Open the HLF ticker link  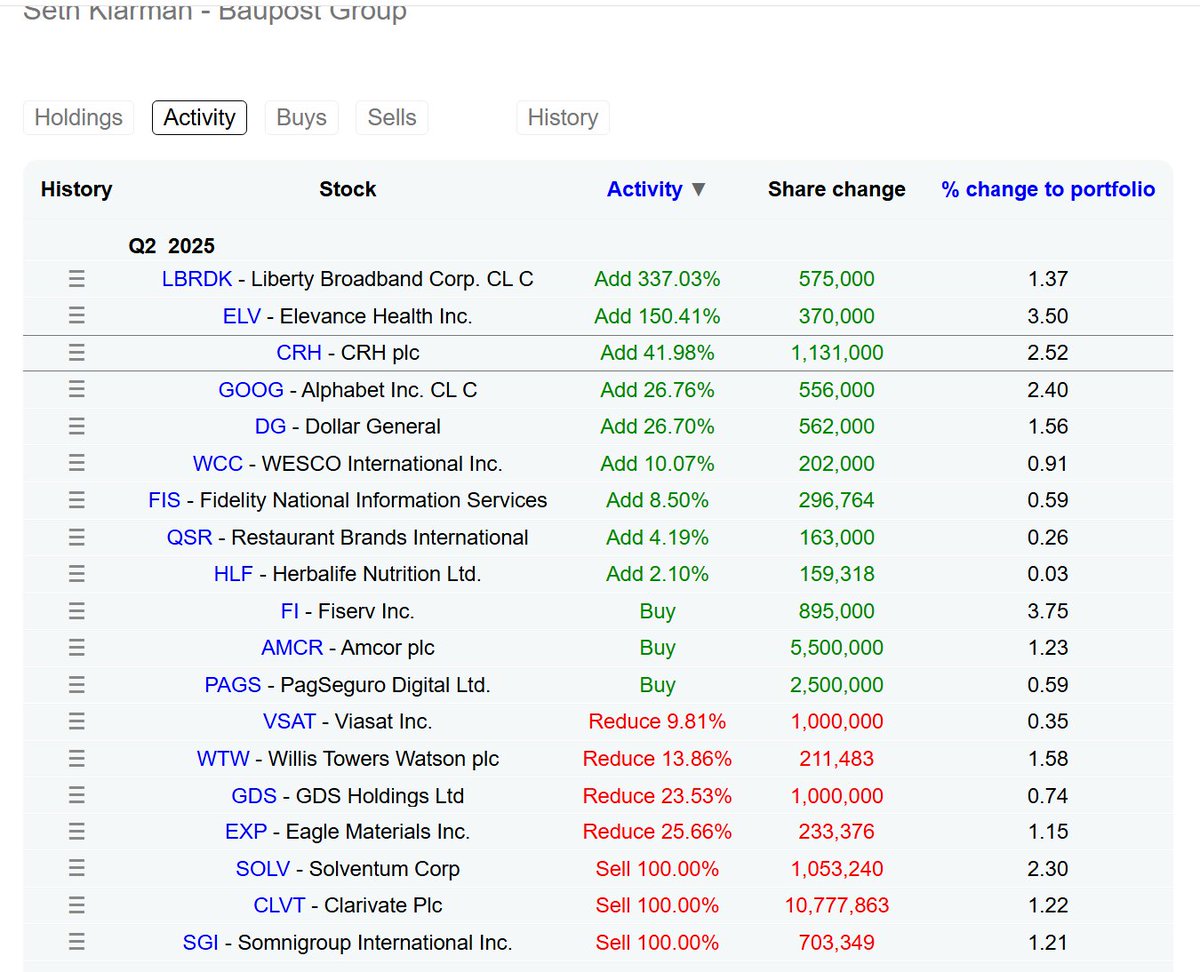point(234,574)
